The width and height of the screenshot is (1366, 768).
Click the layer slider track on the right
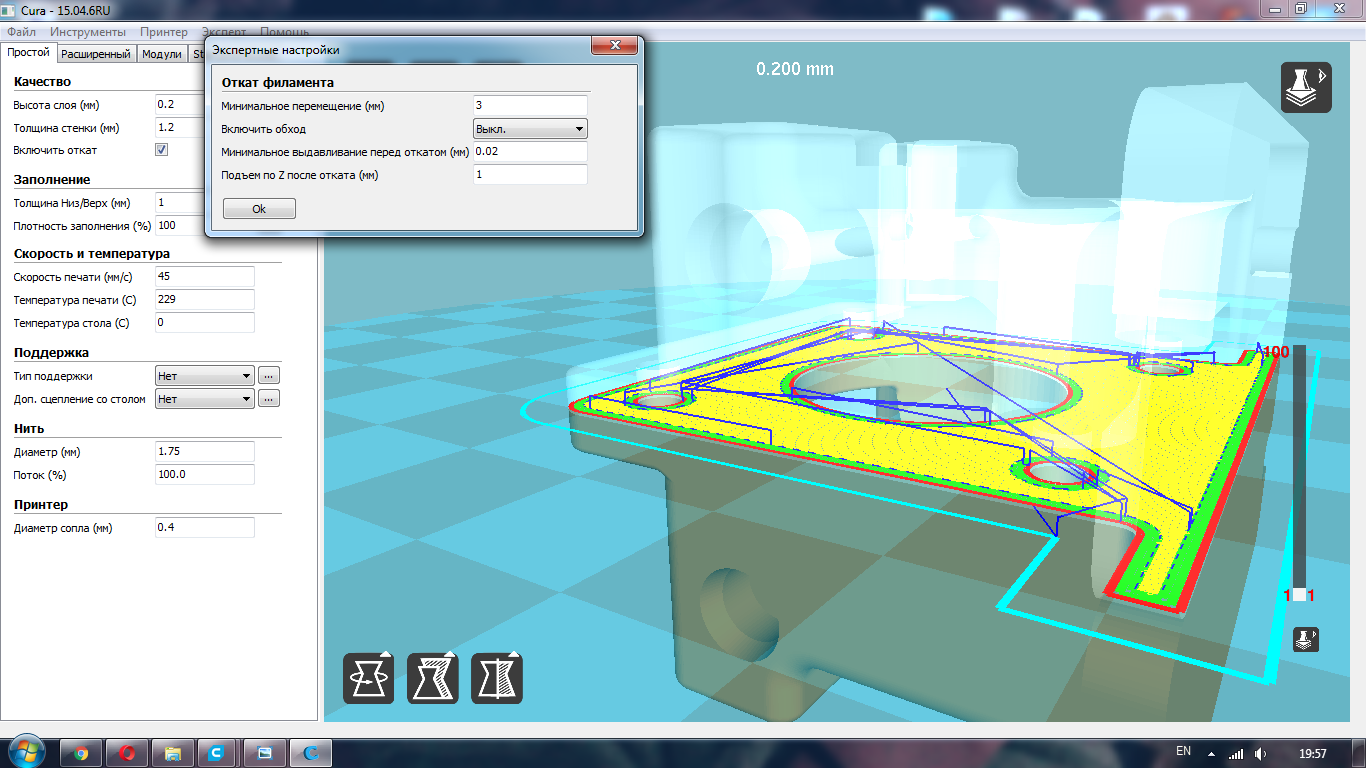tap(1299, 470)
